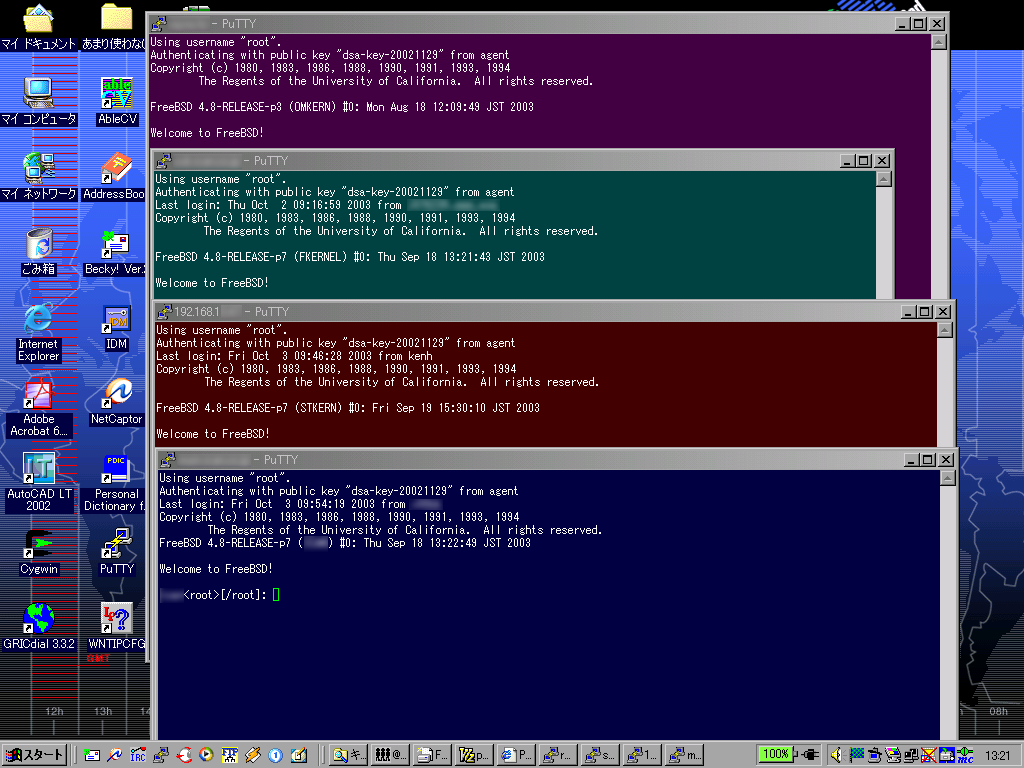
Task: Select the Internet Explorer desktop icon
Action: click(x=39, y=319)
